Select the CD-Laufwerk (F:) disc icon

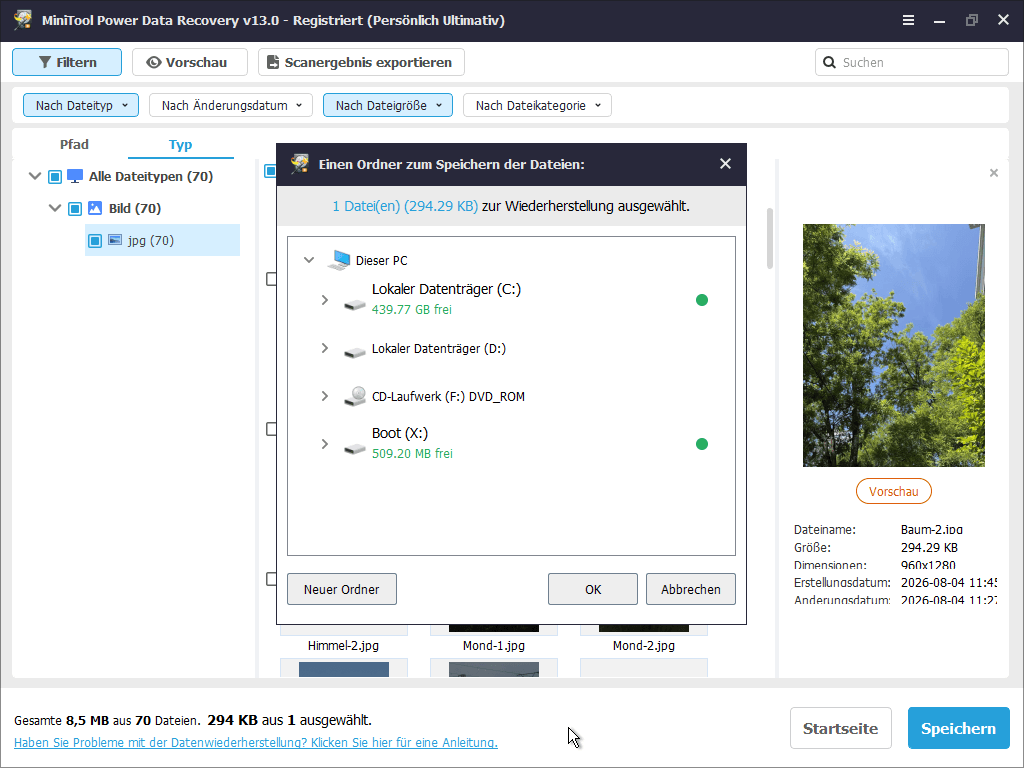pyautogui.click(x=355, y=396)
